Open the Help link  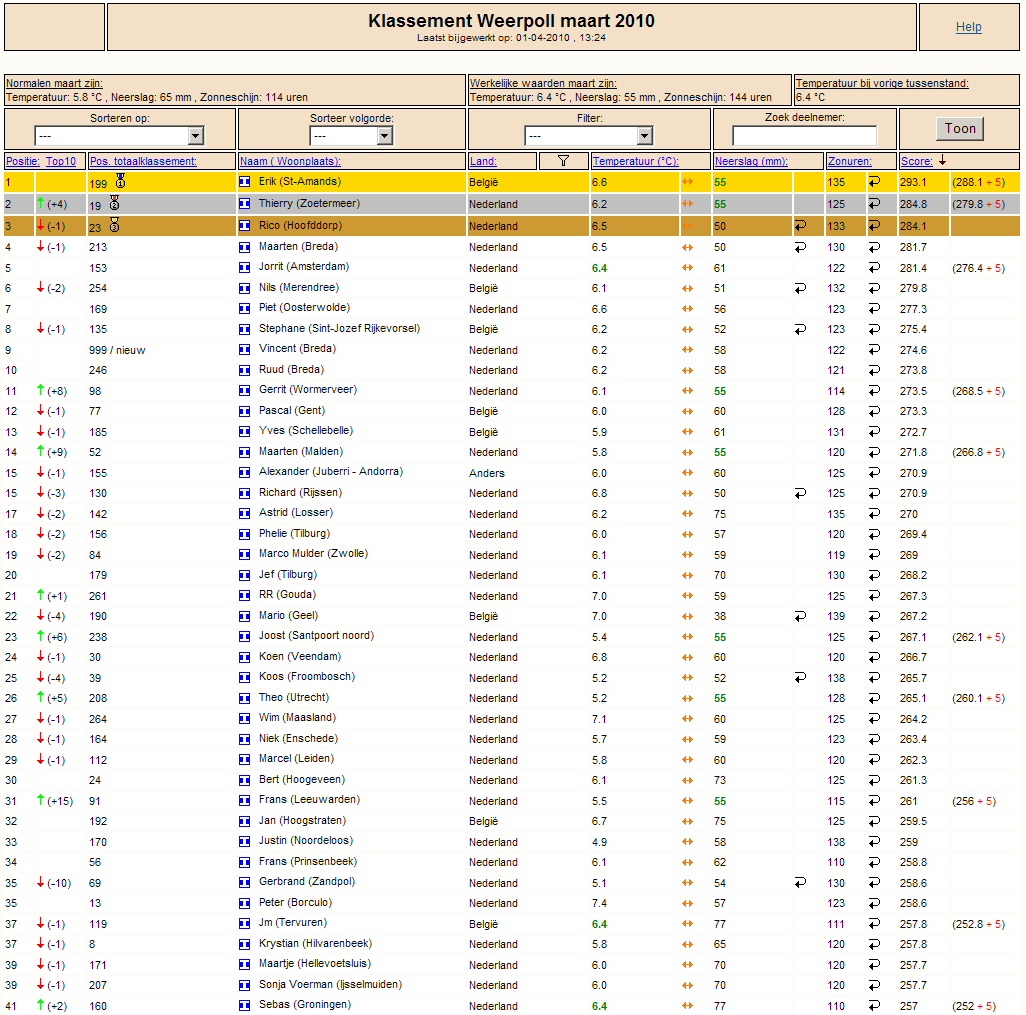[968, 27]
